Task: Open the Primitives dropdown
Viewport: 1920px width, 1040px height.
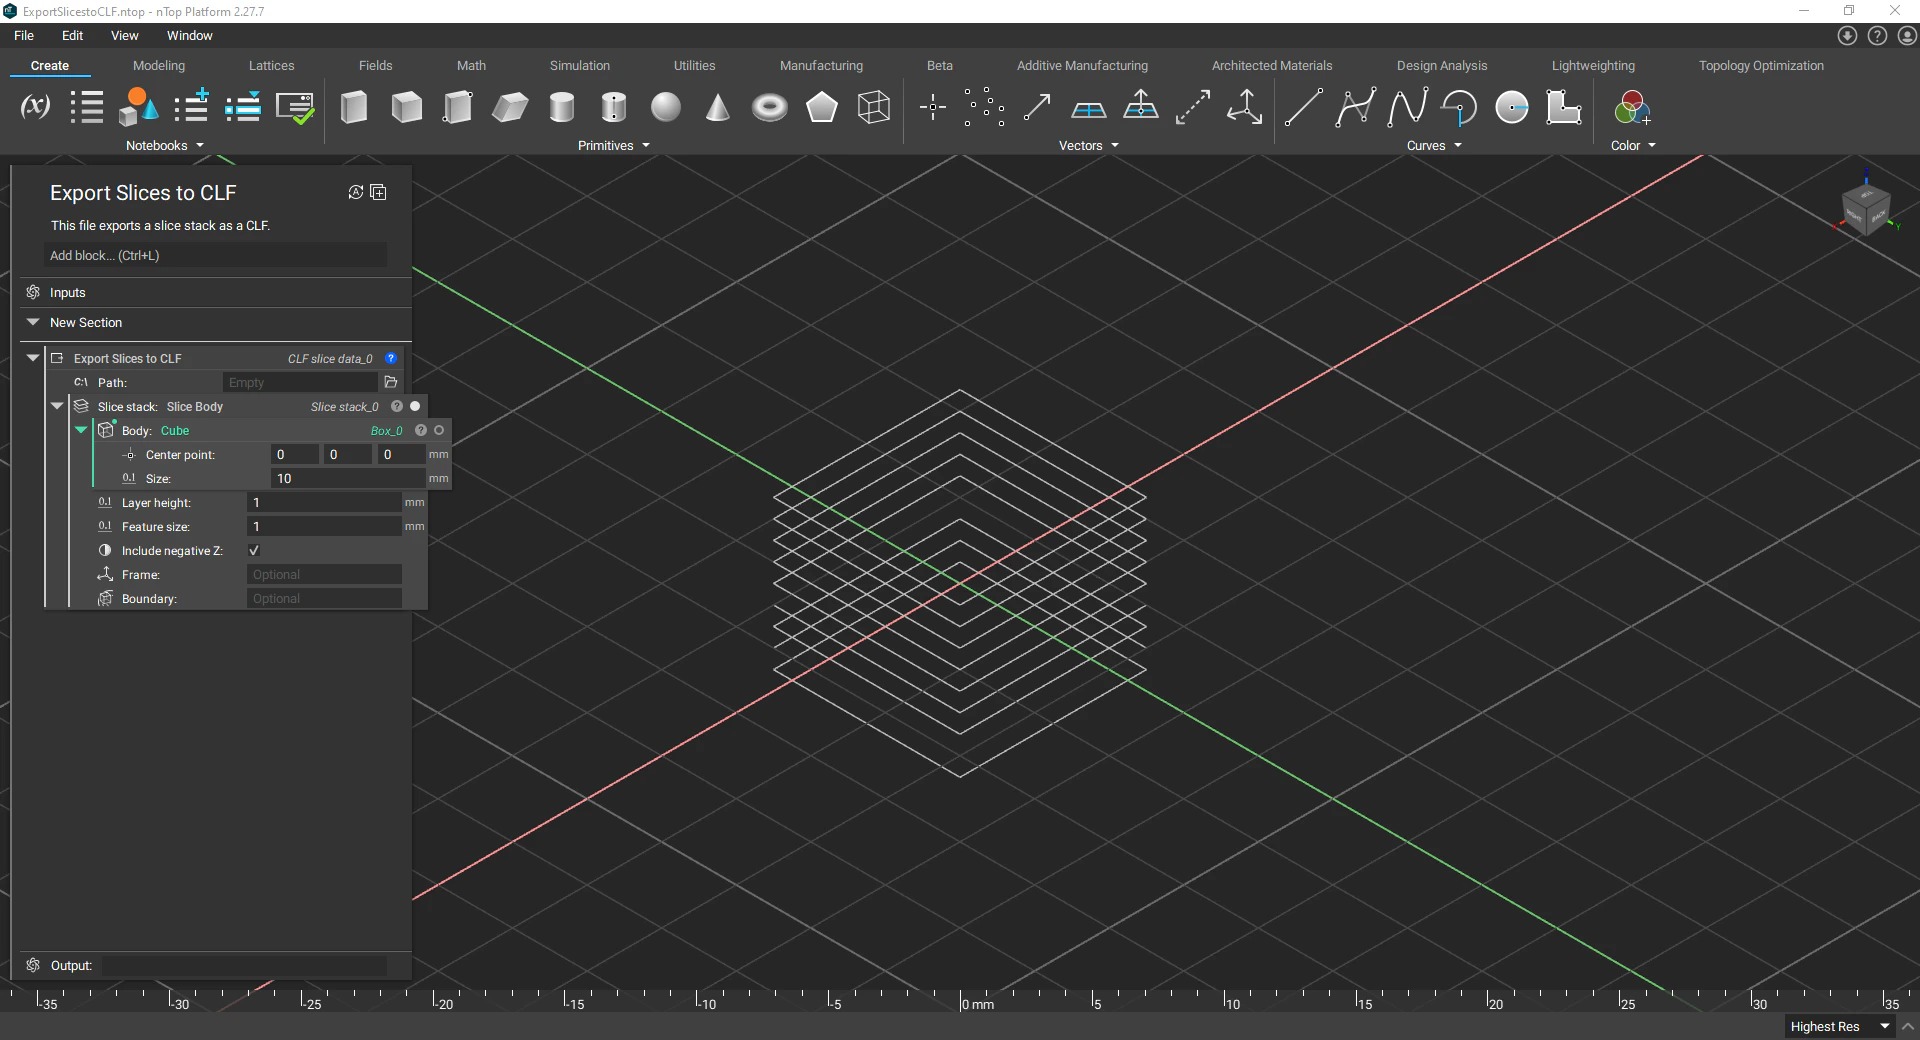Action: tap(645, 145)
